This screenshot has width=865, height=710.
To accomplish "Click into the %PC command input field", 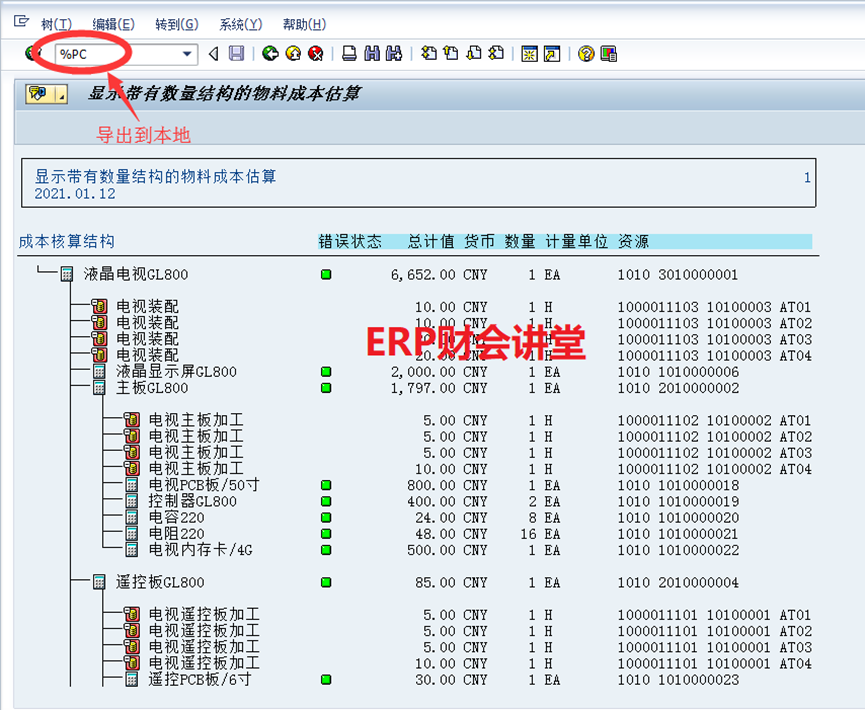I will click(x=115, y=54).
